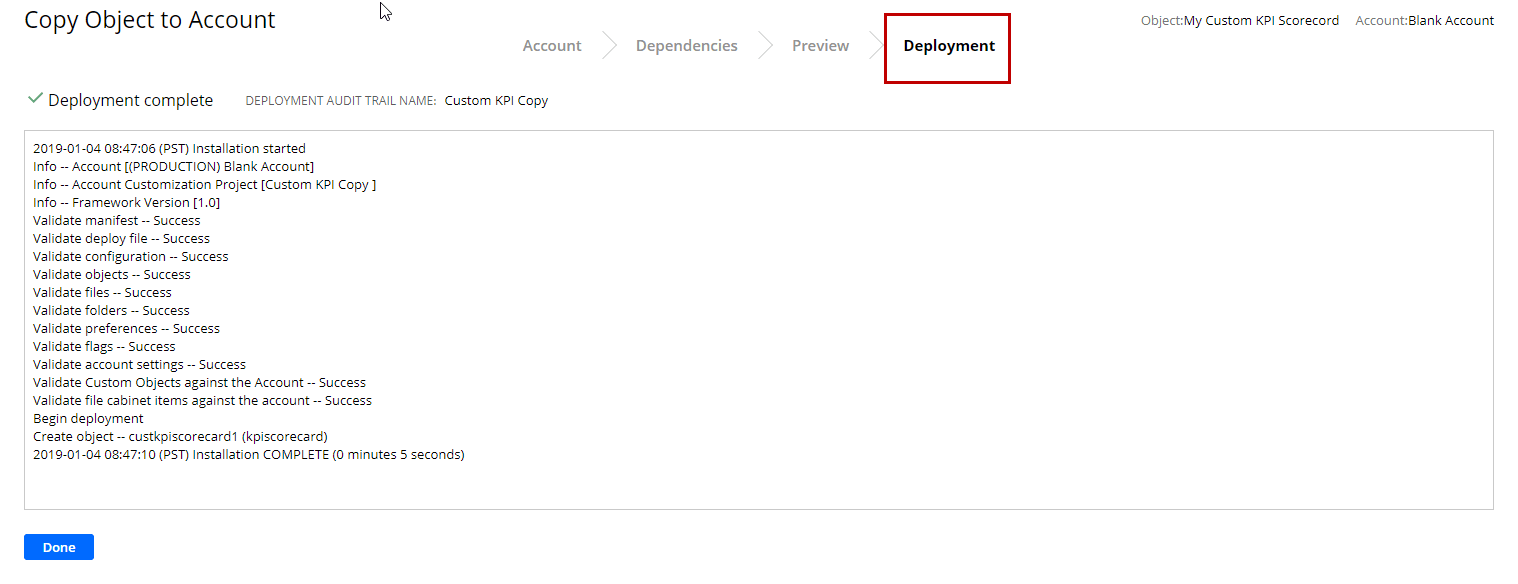The height and width of the screenshot is (584, 1518).
Task: Click Object: My Custom KPI Scorecord label
Action: pyautogui.click(x=1240, y=21)
